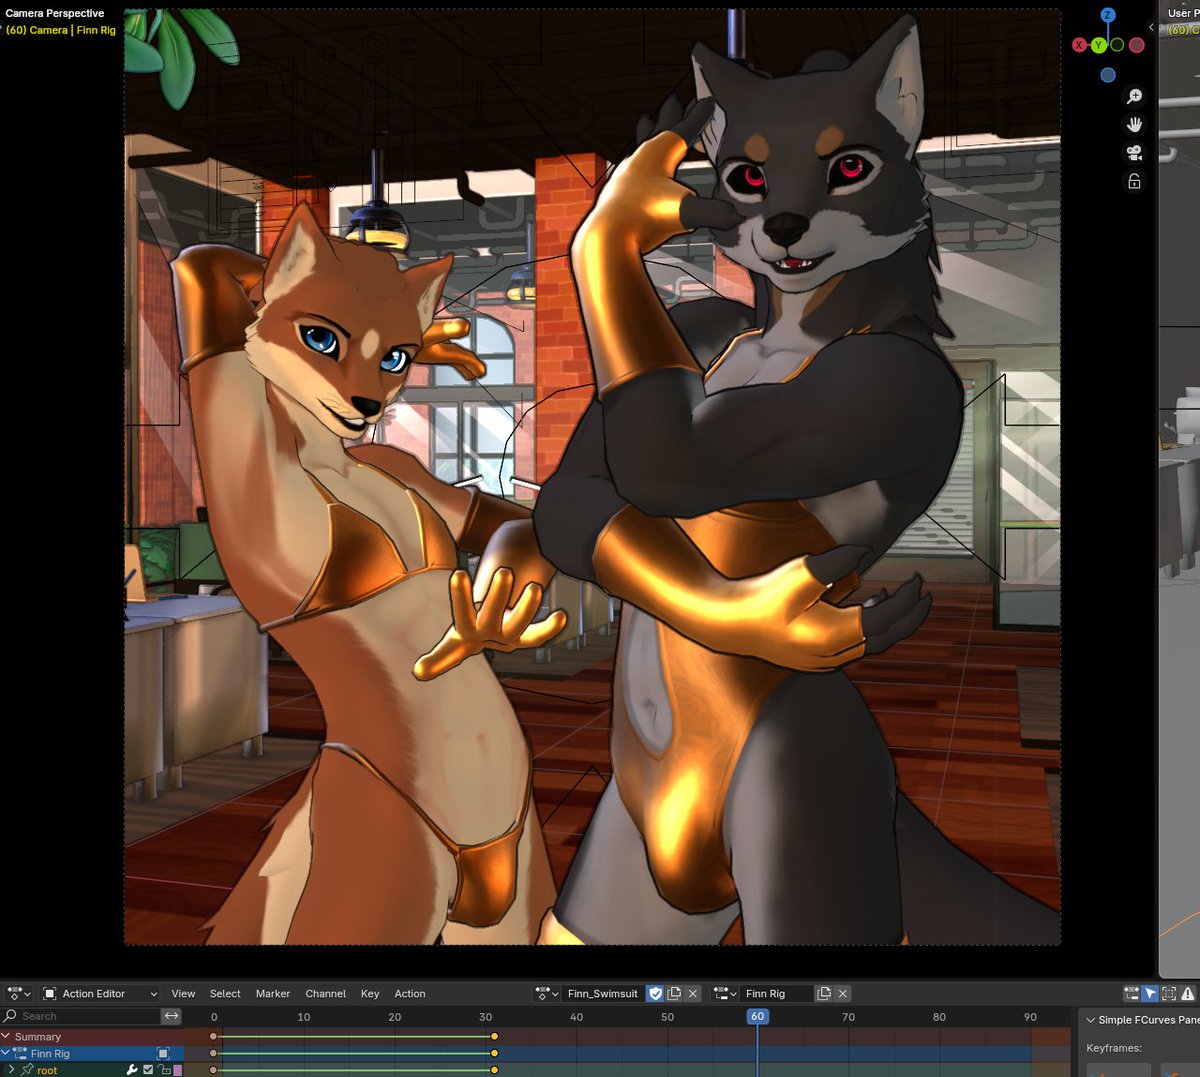1200x1077 pixels.
Task: Duplicate the Finn Rig action slot
Action: click(824, 993)
